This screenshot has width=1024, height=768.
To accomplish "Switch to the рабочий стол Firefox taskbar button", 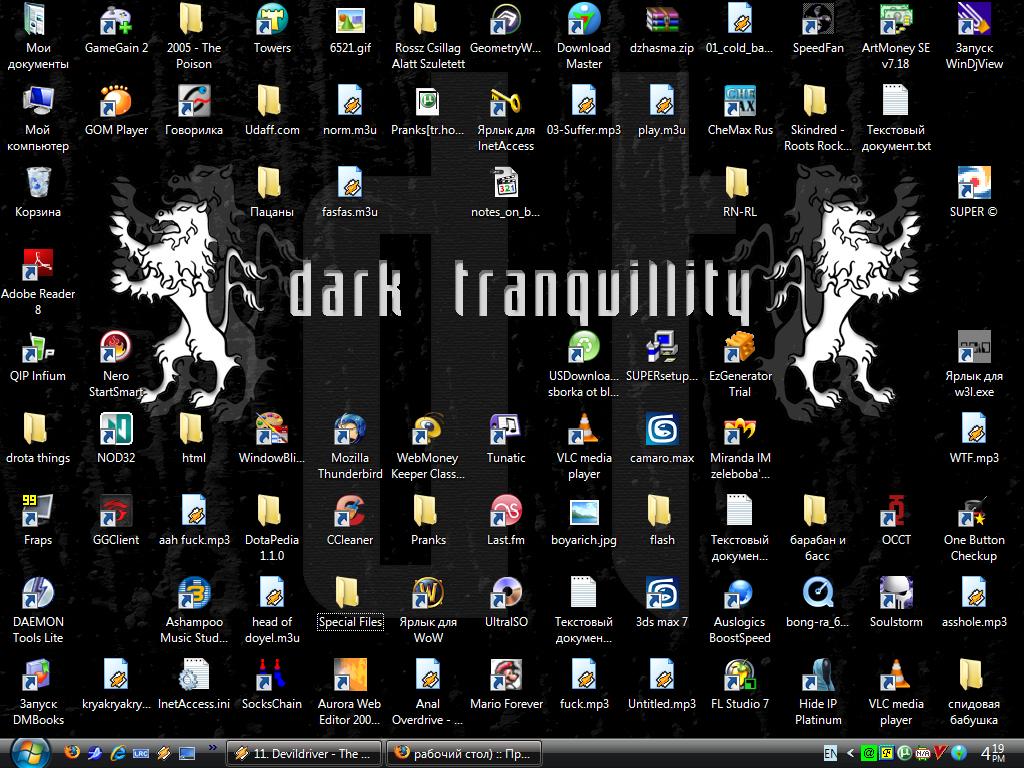I will [464, 754].
